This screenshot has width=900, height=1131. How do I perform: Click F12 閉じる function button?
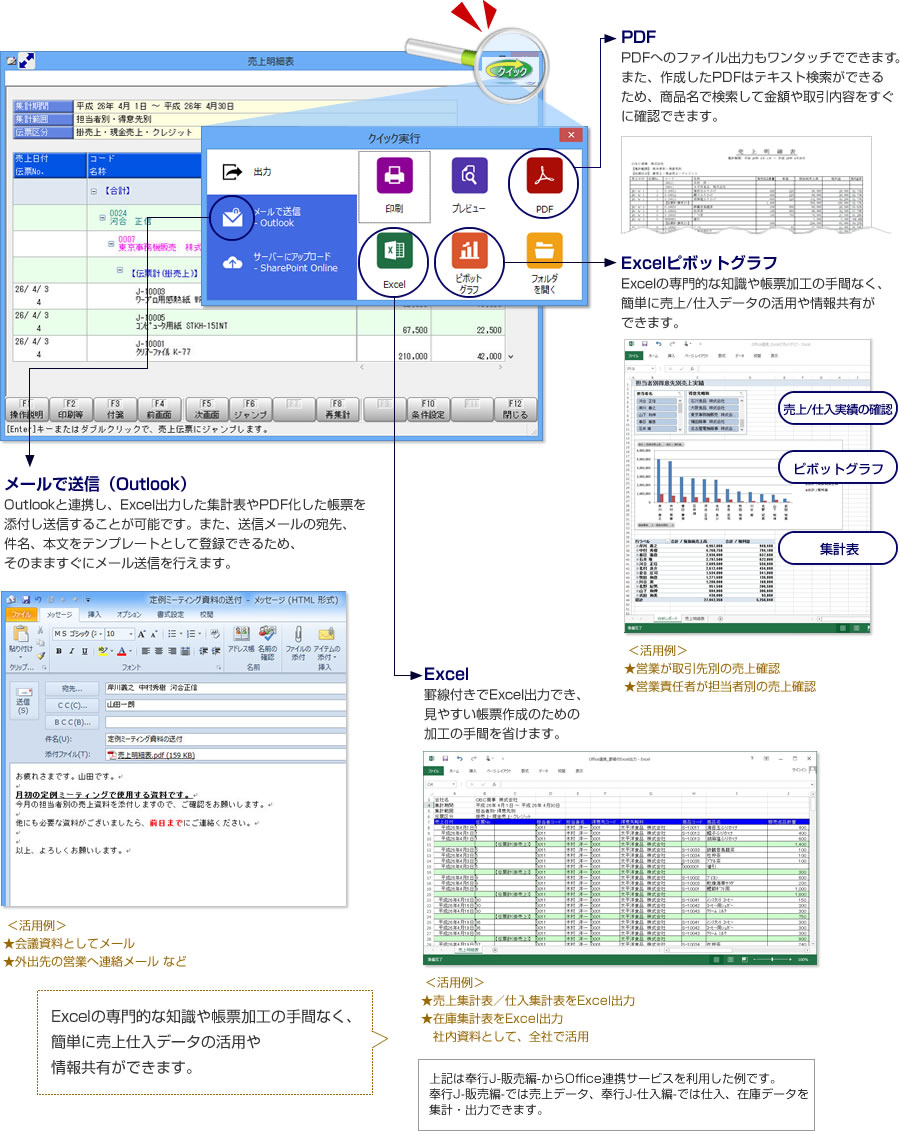pyautogui.click(x=515, y=409)
